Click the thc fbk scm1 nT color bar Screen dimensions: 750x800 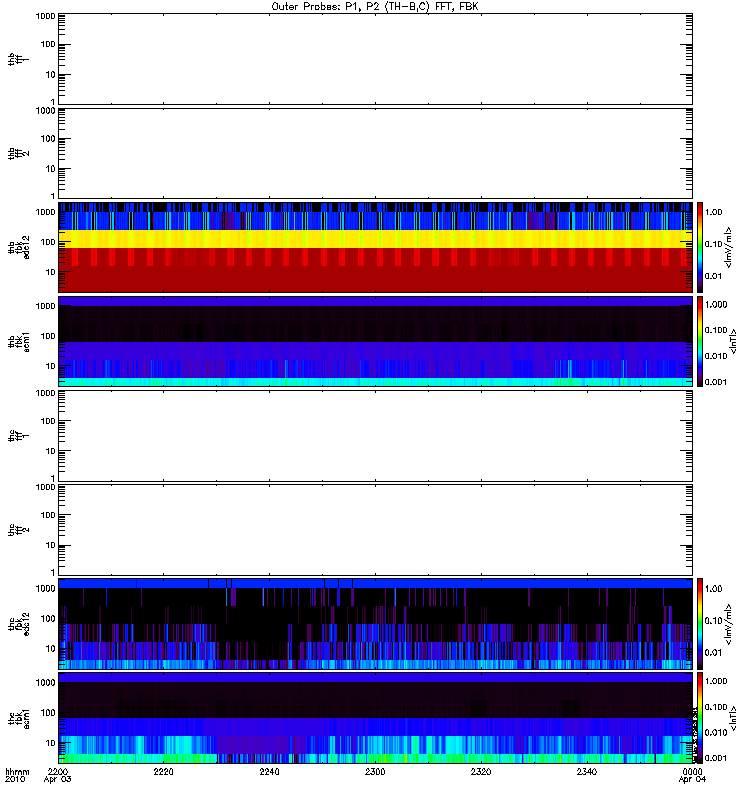click(700, 718)
